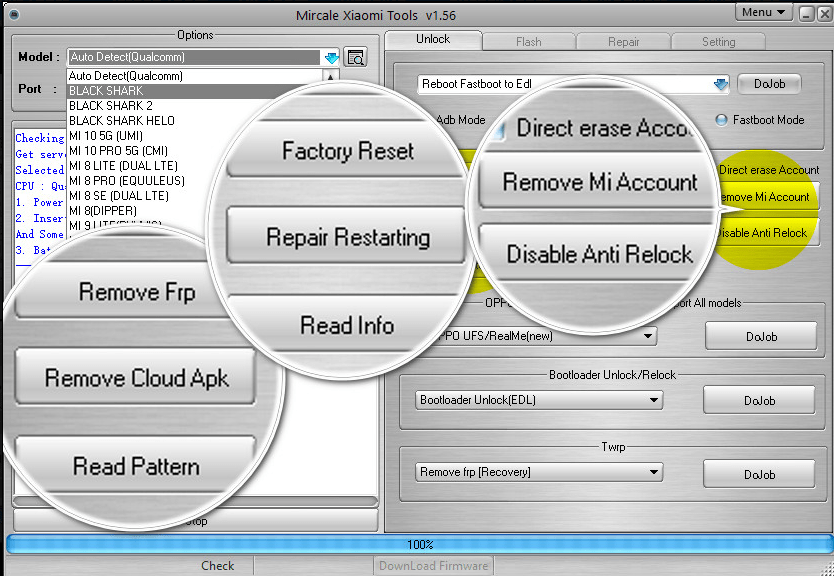This screenshot has width=834, height=576.
Task: Choose BLACK SHARK 2 in the model list
Action: tap(111, 106)
